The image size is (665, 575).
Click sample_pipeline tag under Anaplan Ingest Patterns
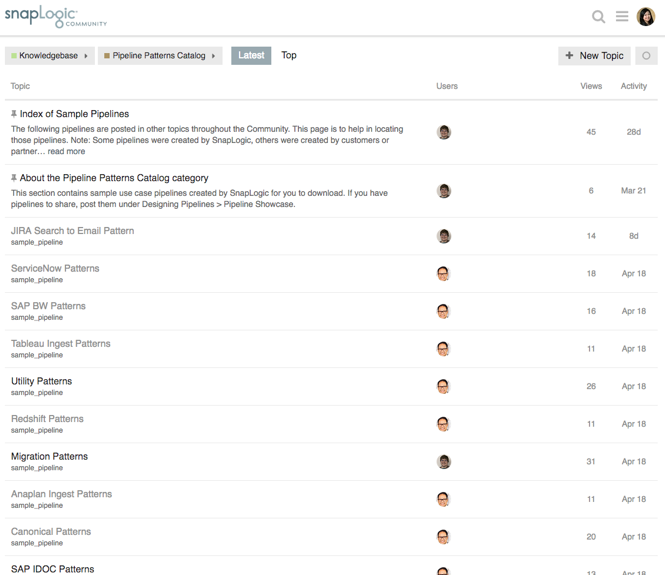click(37, 505)
